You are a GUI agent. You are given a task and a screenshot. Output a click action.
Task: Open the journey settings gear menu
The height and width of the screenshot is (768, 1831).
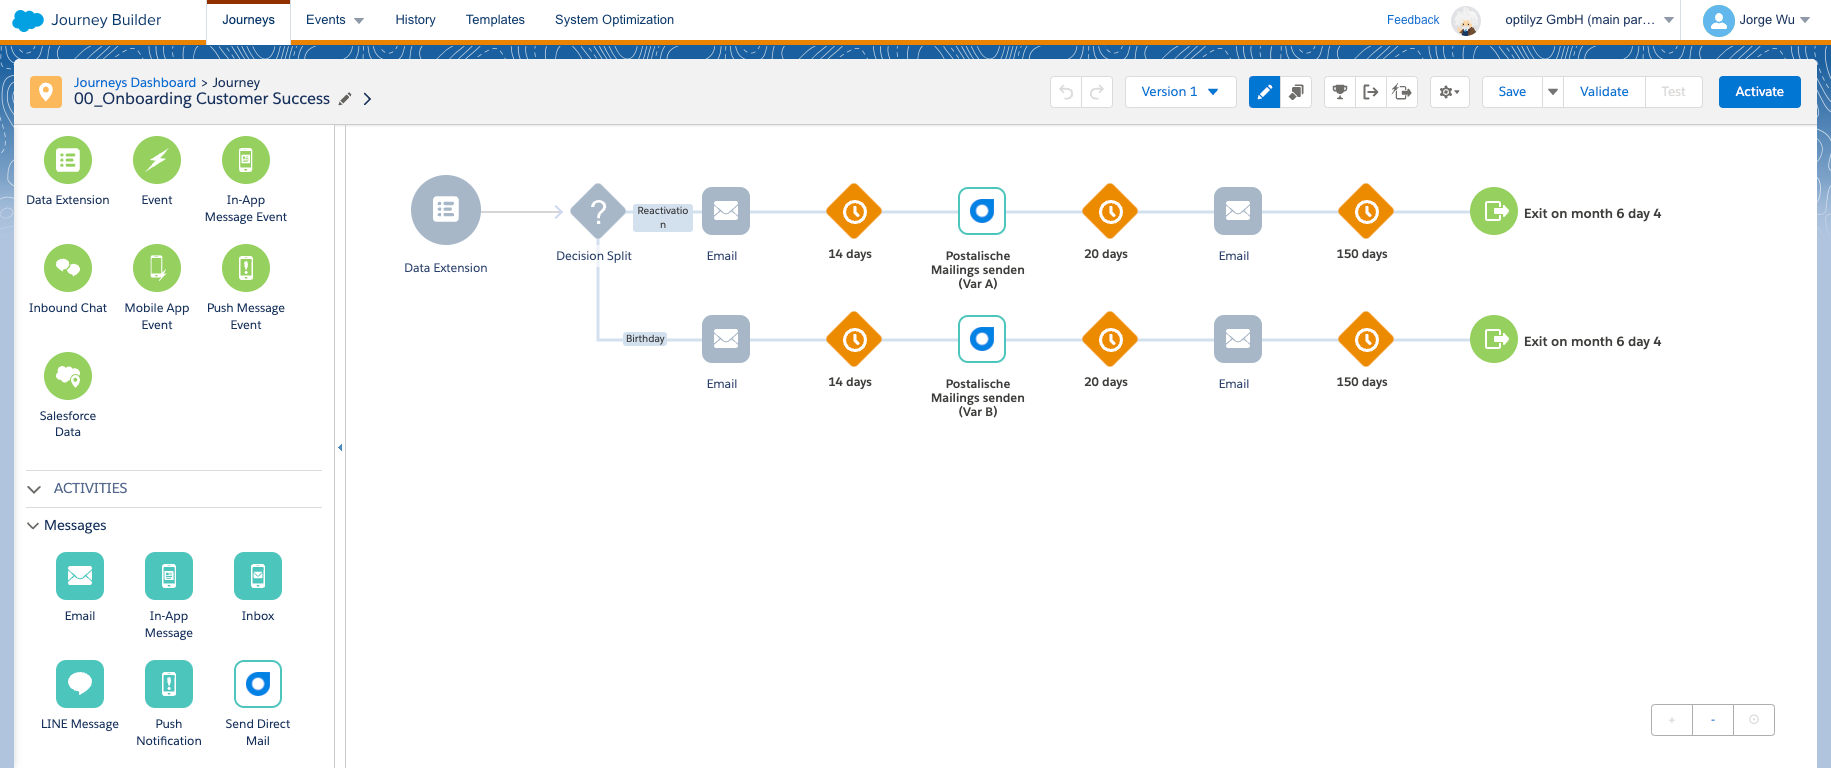(1449, 92)
